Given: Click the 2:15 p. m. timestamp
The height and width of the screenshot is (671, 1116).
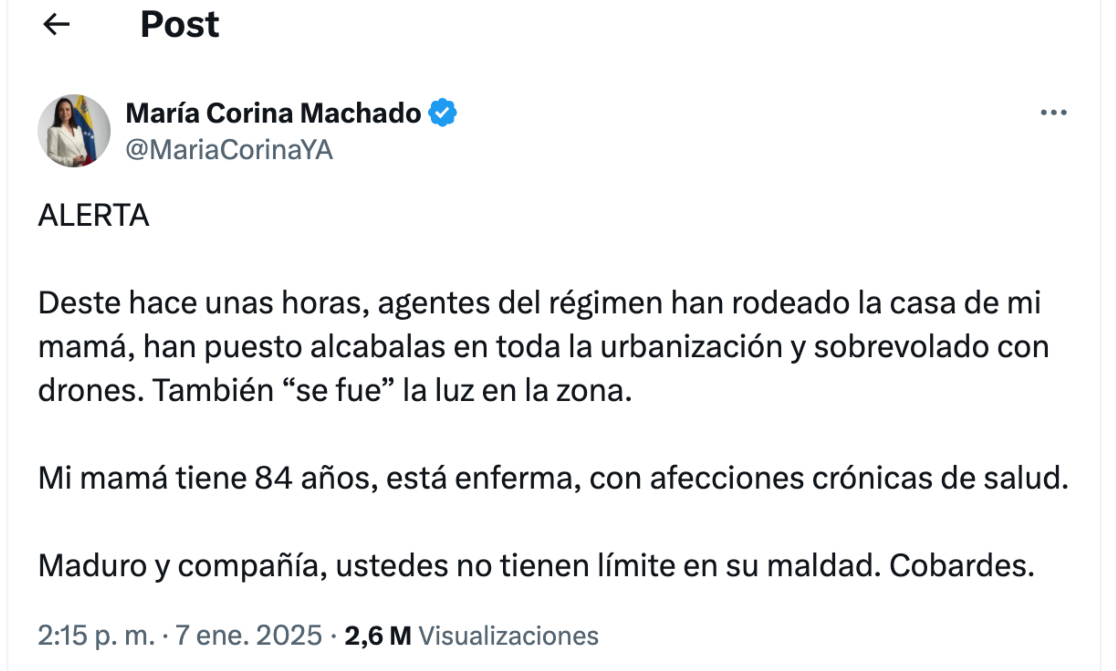Looking at the screenshot, I should click(96, 635).
